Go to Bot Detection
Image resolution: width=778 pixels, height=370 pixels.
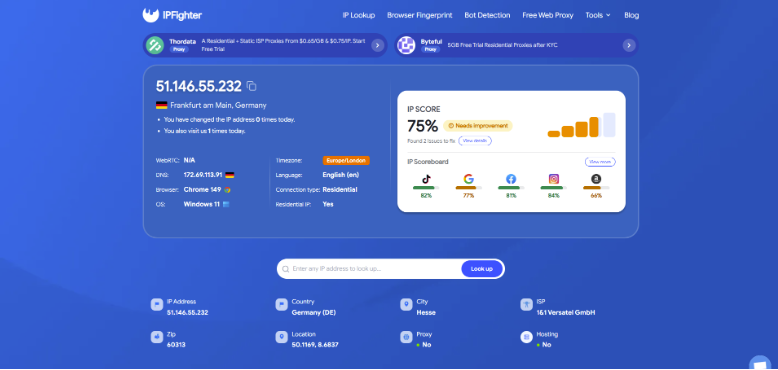(x=487, y=15)
